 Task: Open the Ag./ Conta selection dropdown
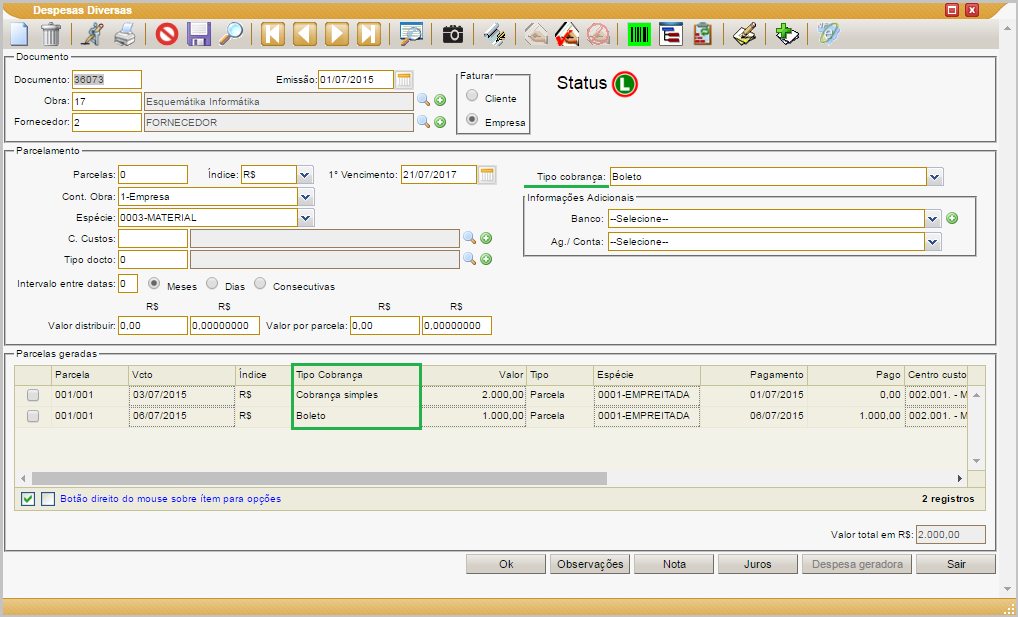(932, 242)
